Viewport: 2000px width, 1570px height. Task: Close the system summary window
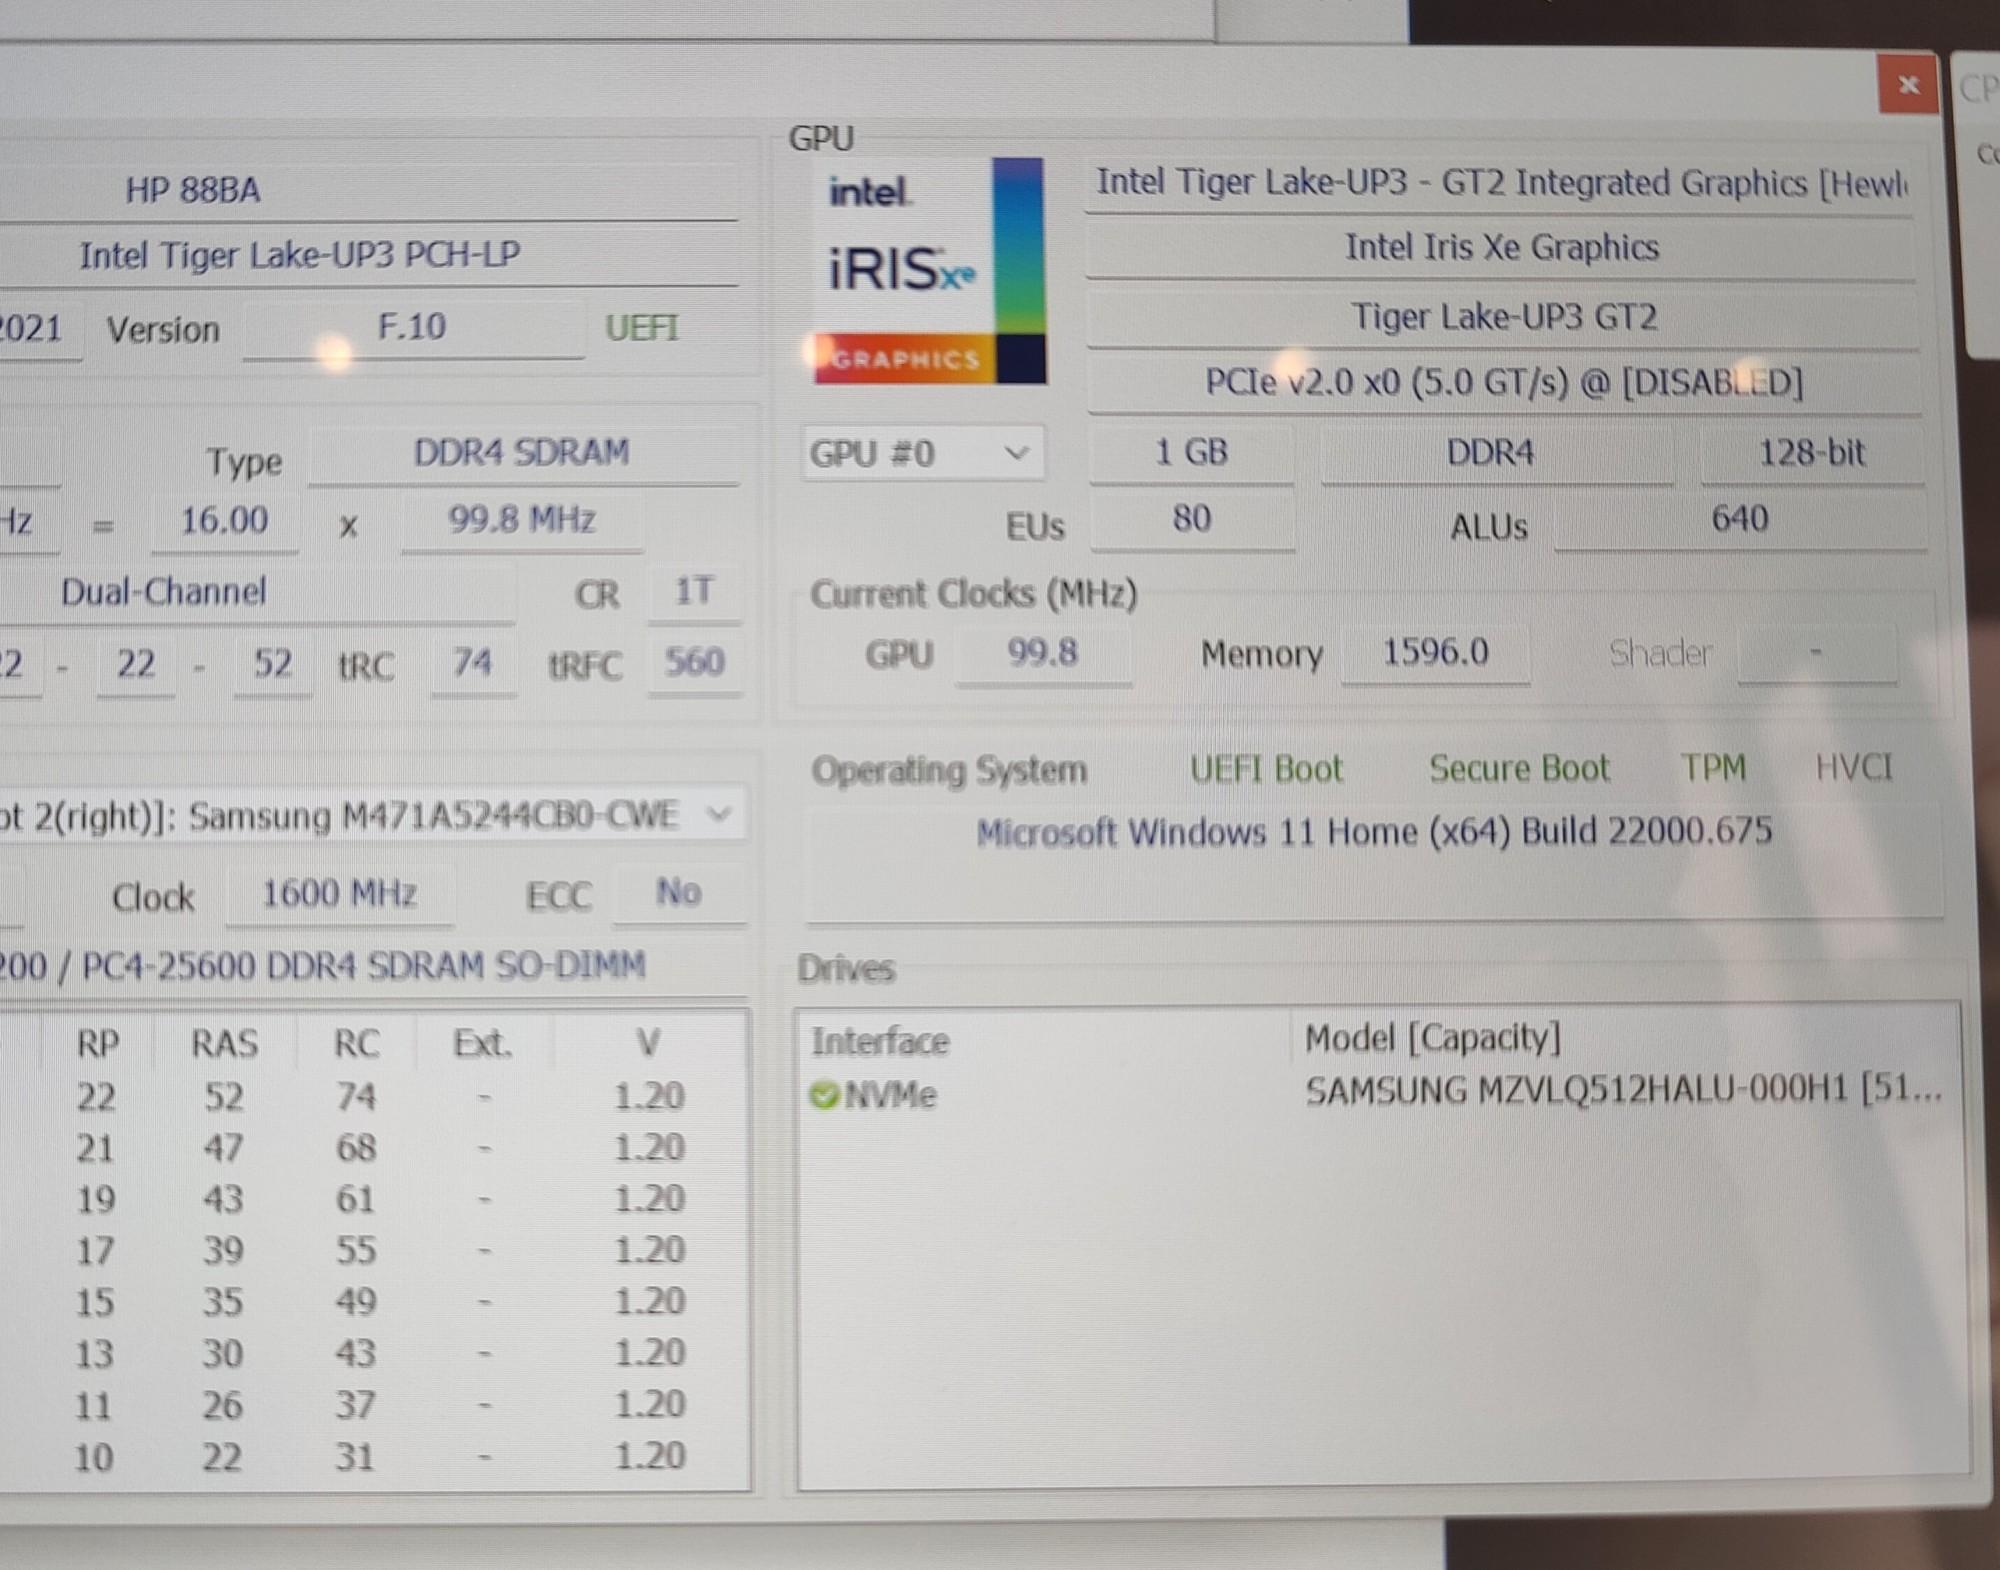coord(1908,85)
